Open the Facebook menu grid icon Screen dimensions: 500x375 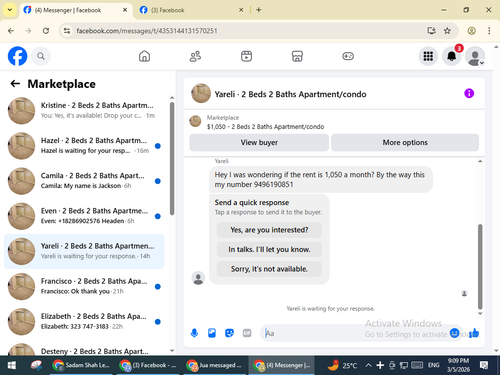[428, 56]
